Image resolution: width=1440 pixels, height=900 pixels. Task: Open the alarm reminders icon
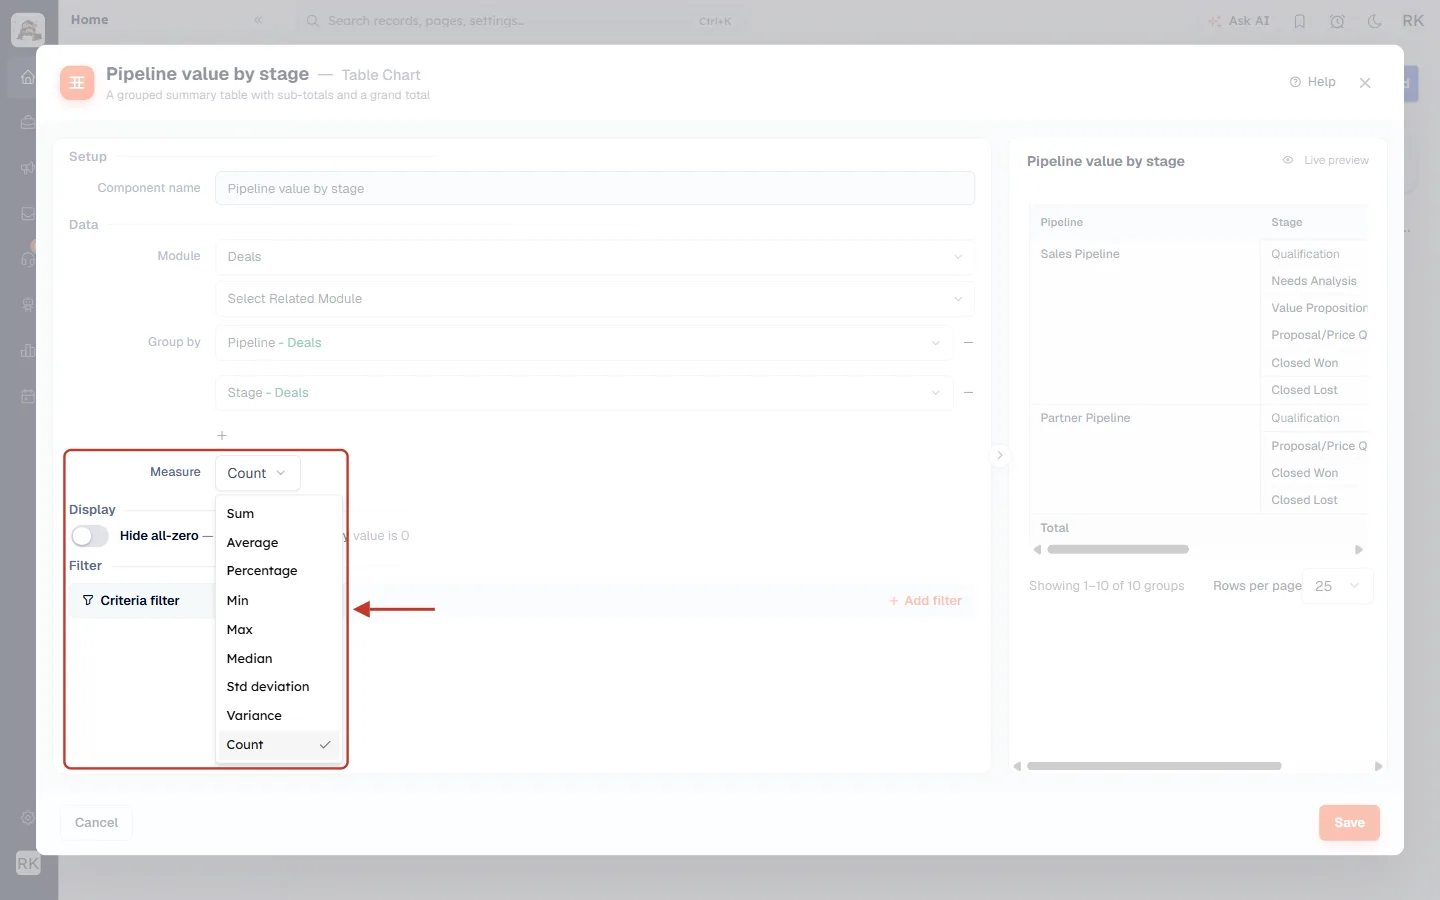[1337, 21]
